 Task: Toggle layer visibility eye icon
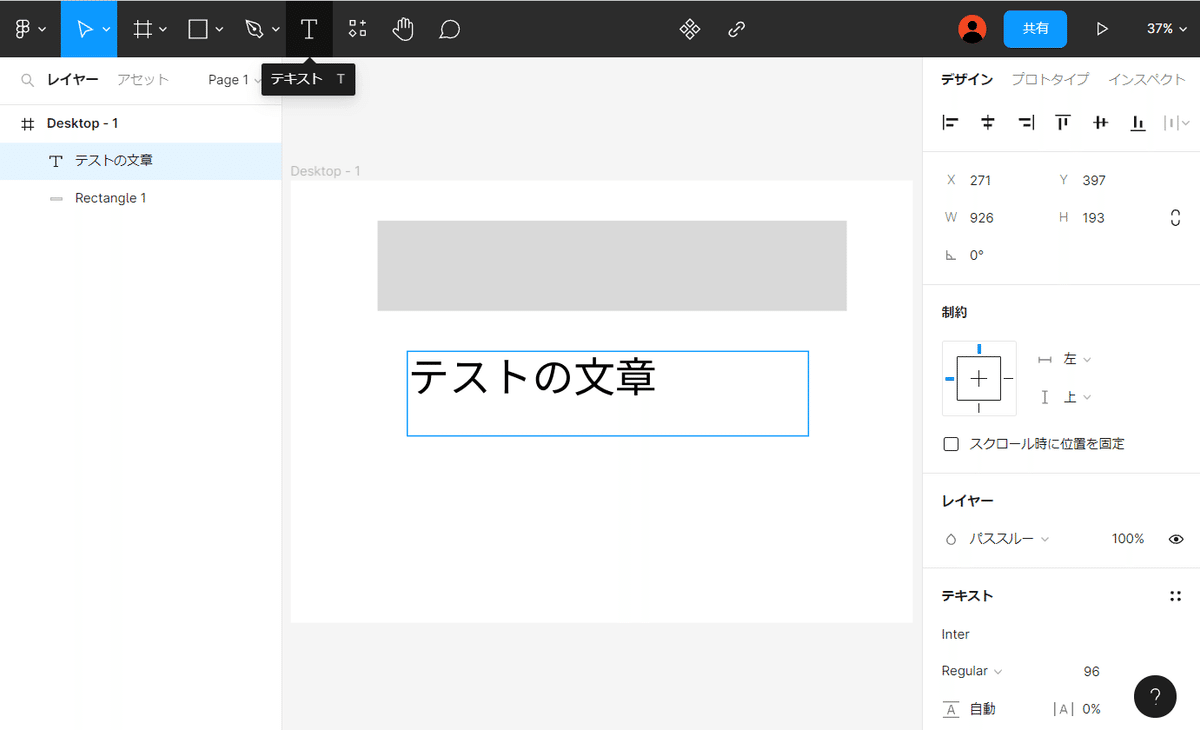tap(1176, 539)
